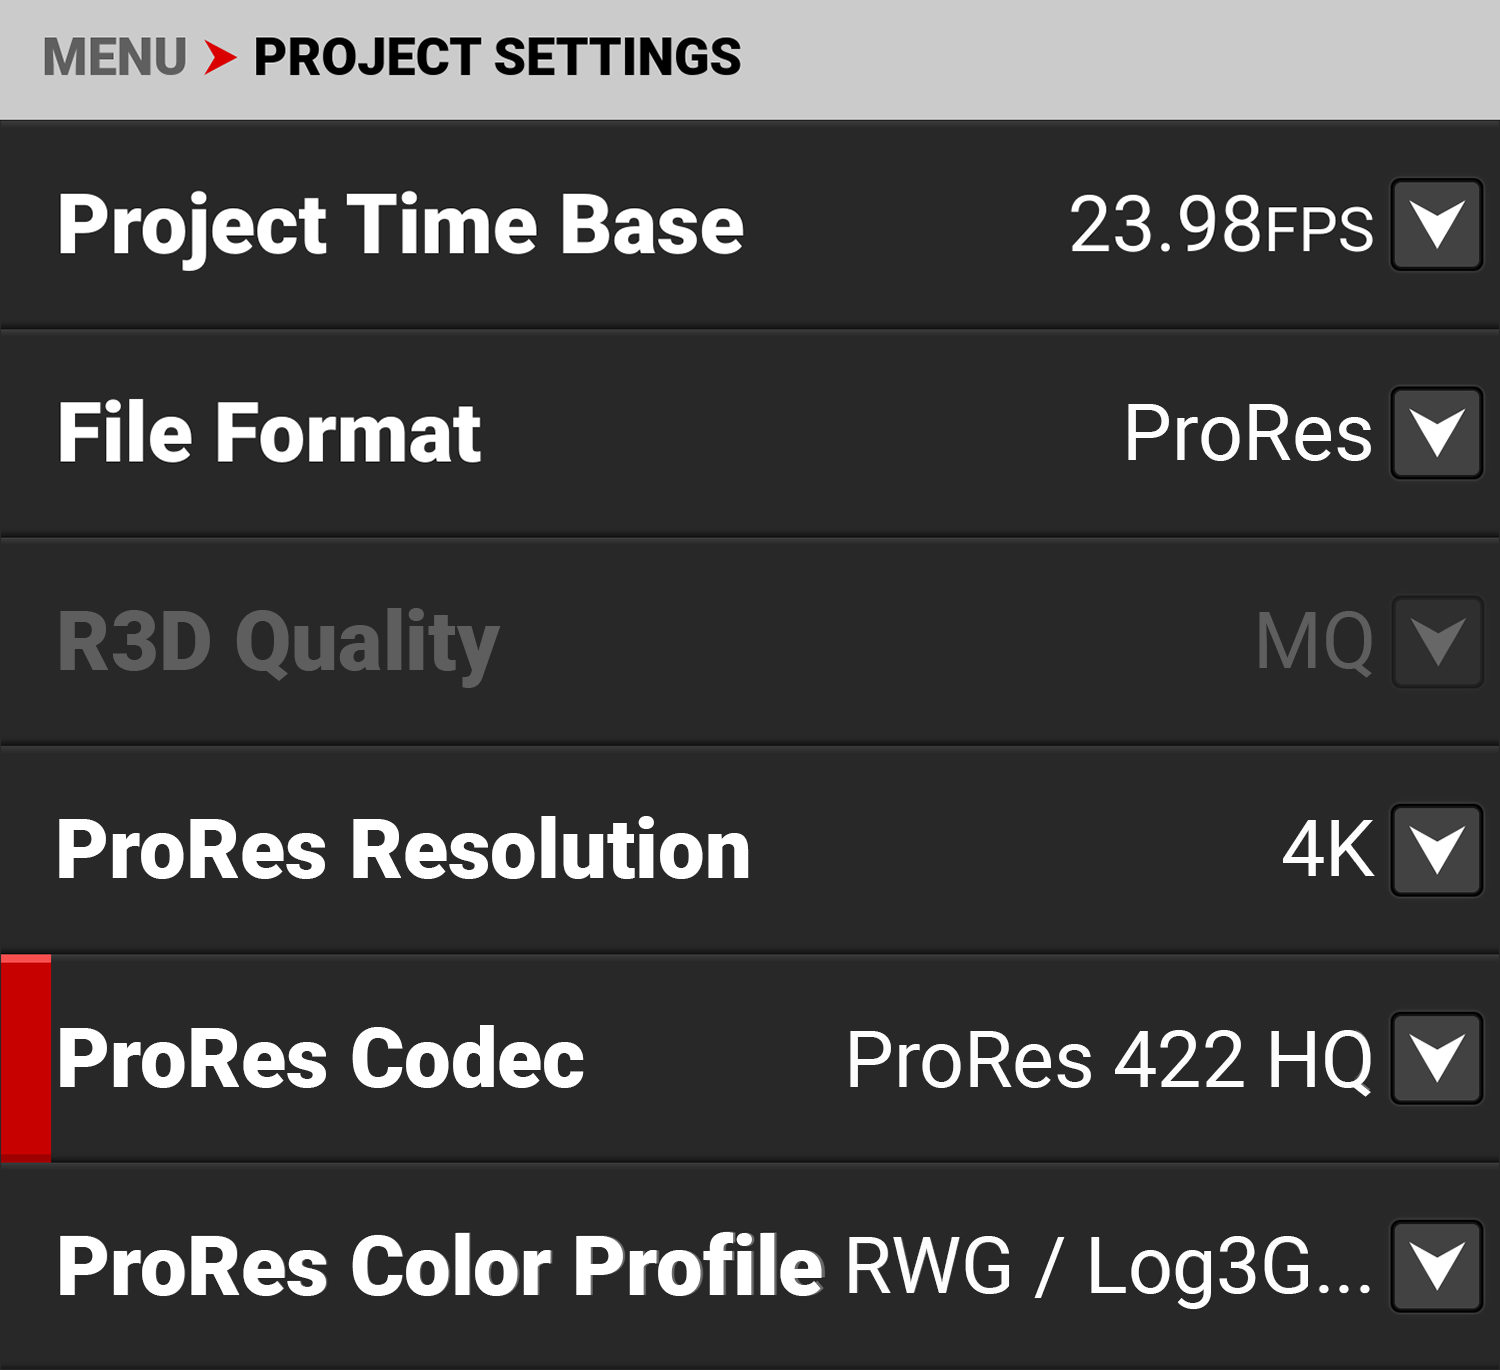Image resolution: width=1500 pixels, height=1370 pixels.
Task: Click the PROJECT SETTINGS title
Action: 496,57
